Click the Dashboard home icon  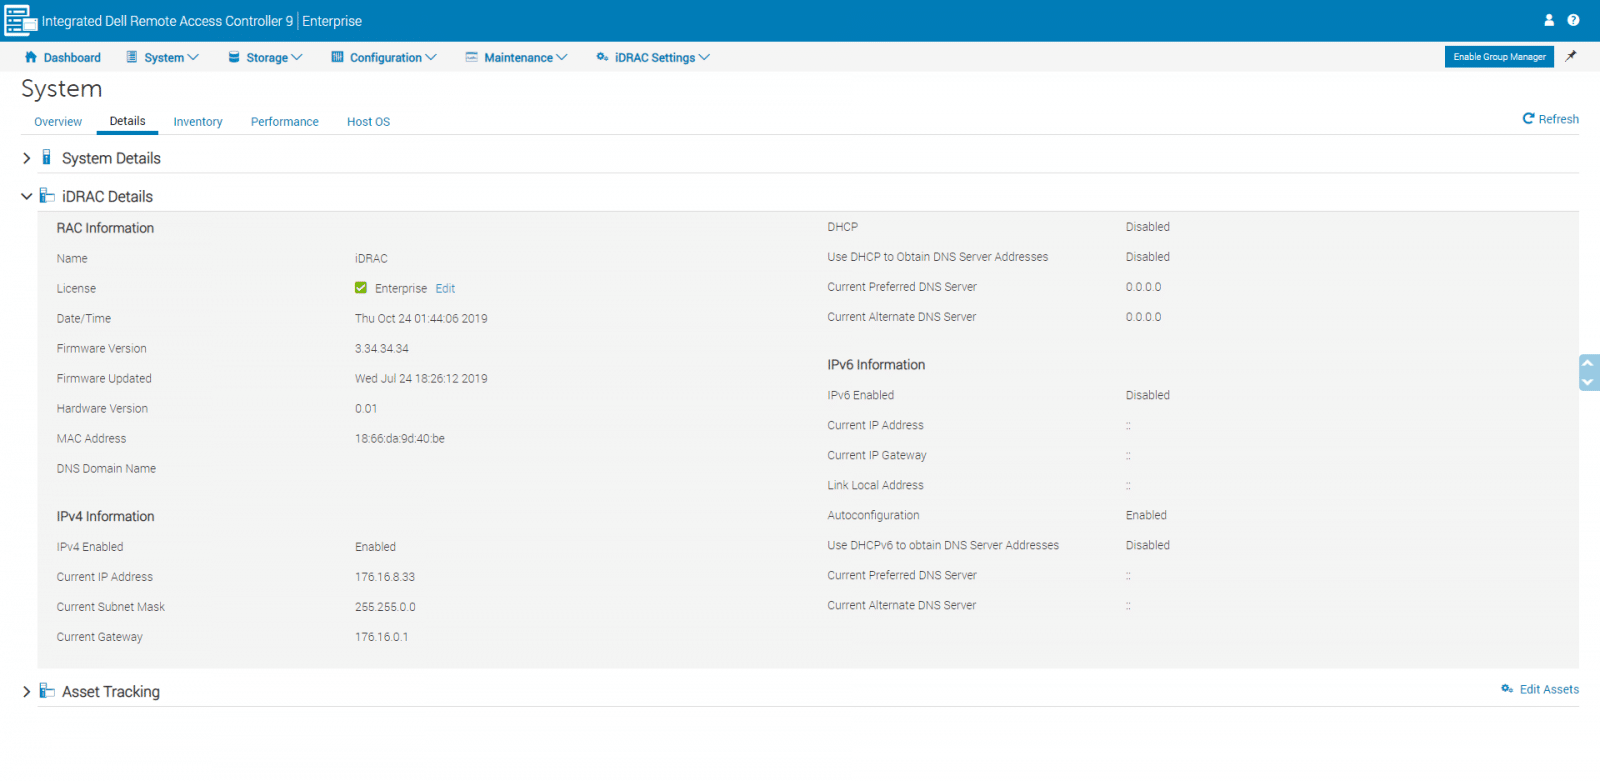(x=31, y=57)
